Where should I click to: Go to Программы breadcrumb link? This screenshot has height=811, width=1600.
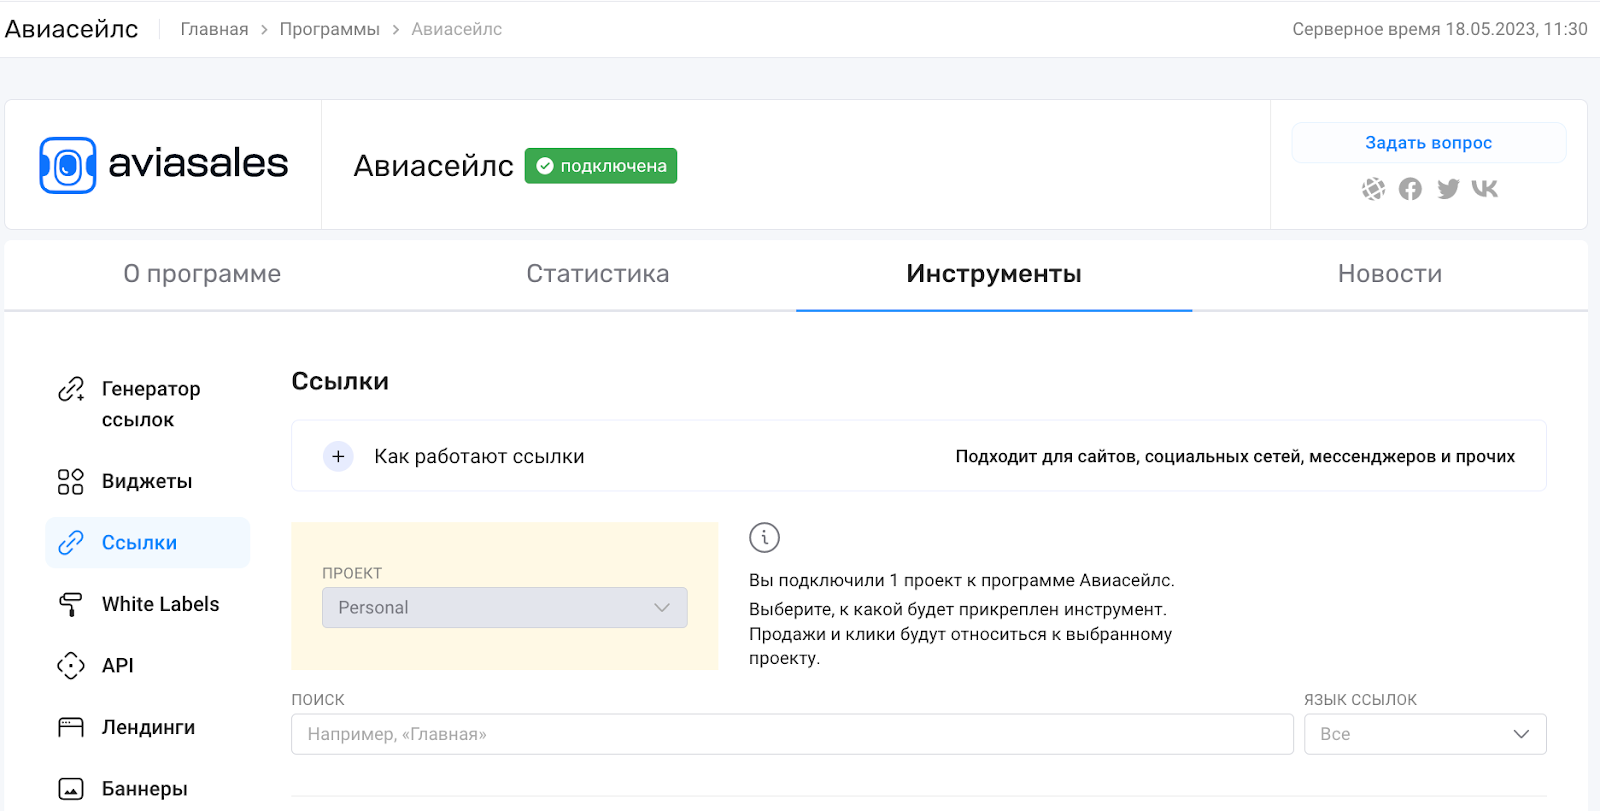point(329,30)
